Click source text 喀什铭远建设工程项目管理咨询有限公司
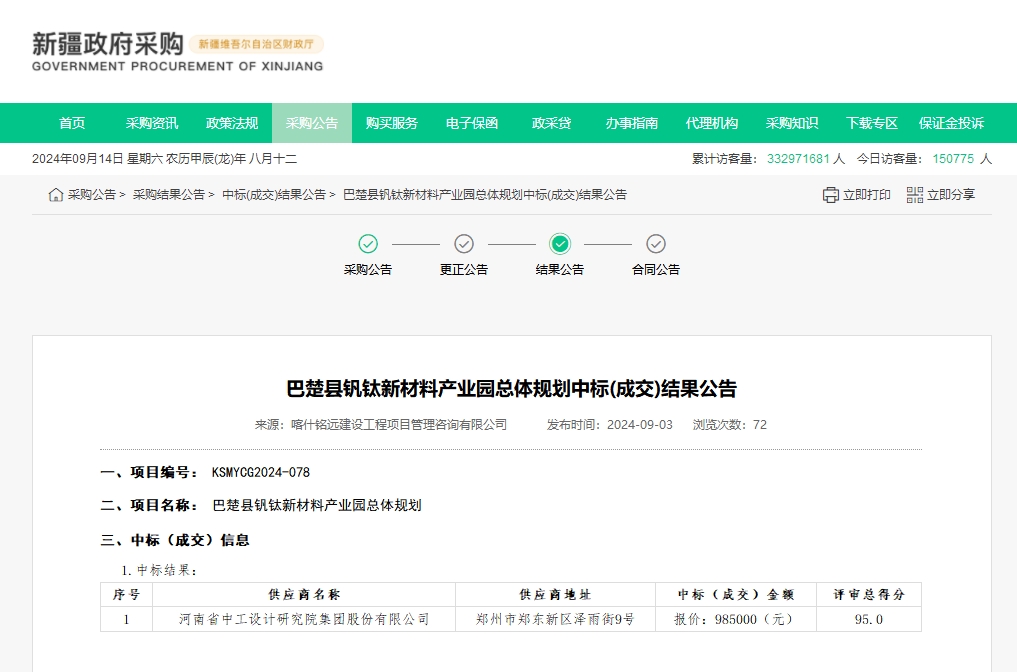This screenshot has width=1017, height=672. 399,425
